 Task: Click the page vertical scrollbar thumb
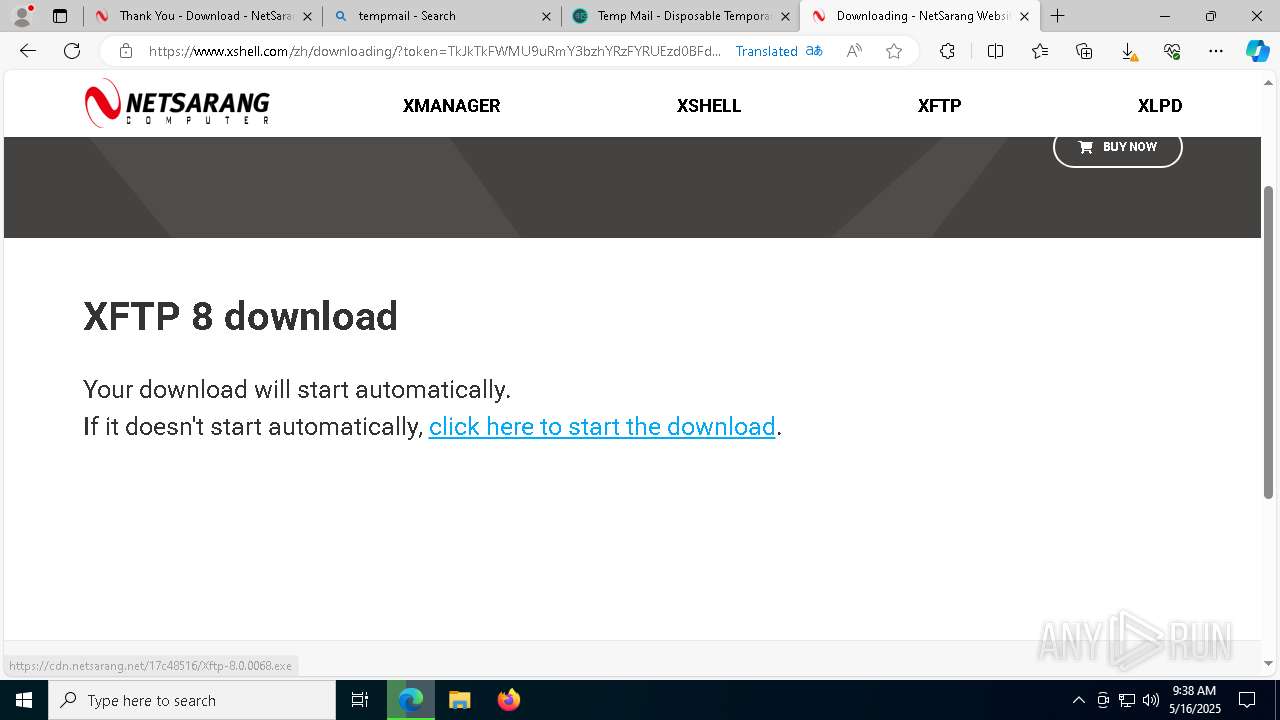click(x=1269, y=341)
